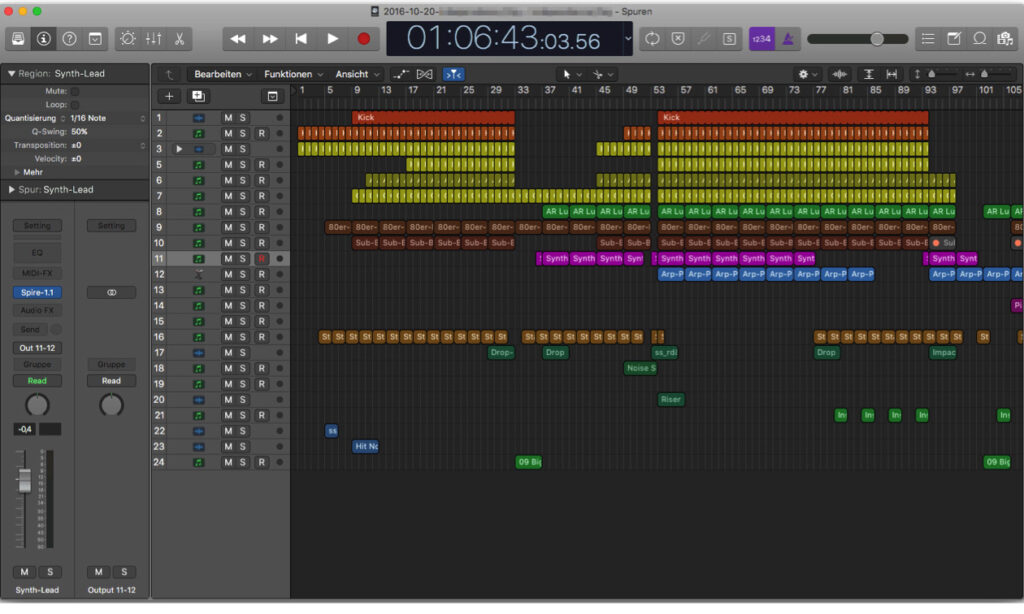Click the Fast Forward transport button
1024x614 pixels.
pyautogui.click(x=269, y=39)
